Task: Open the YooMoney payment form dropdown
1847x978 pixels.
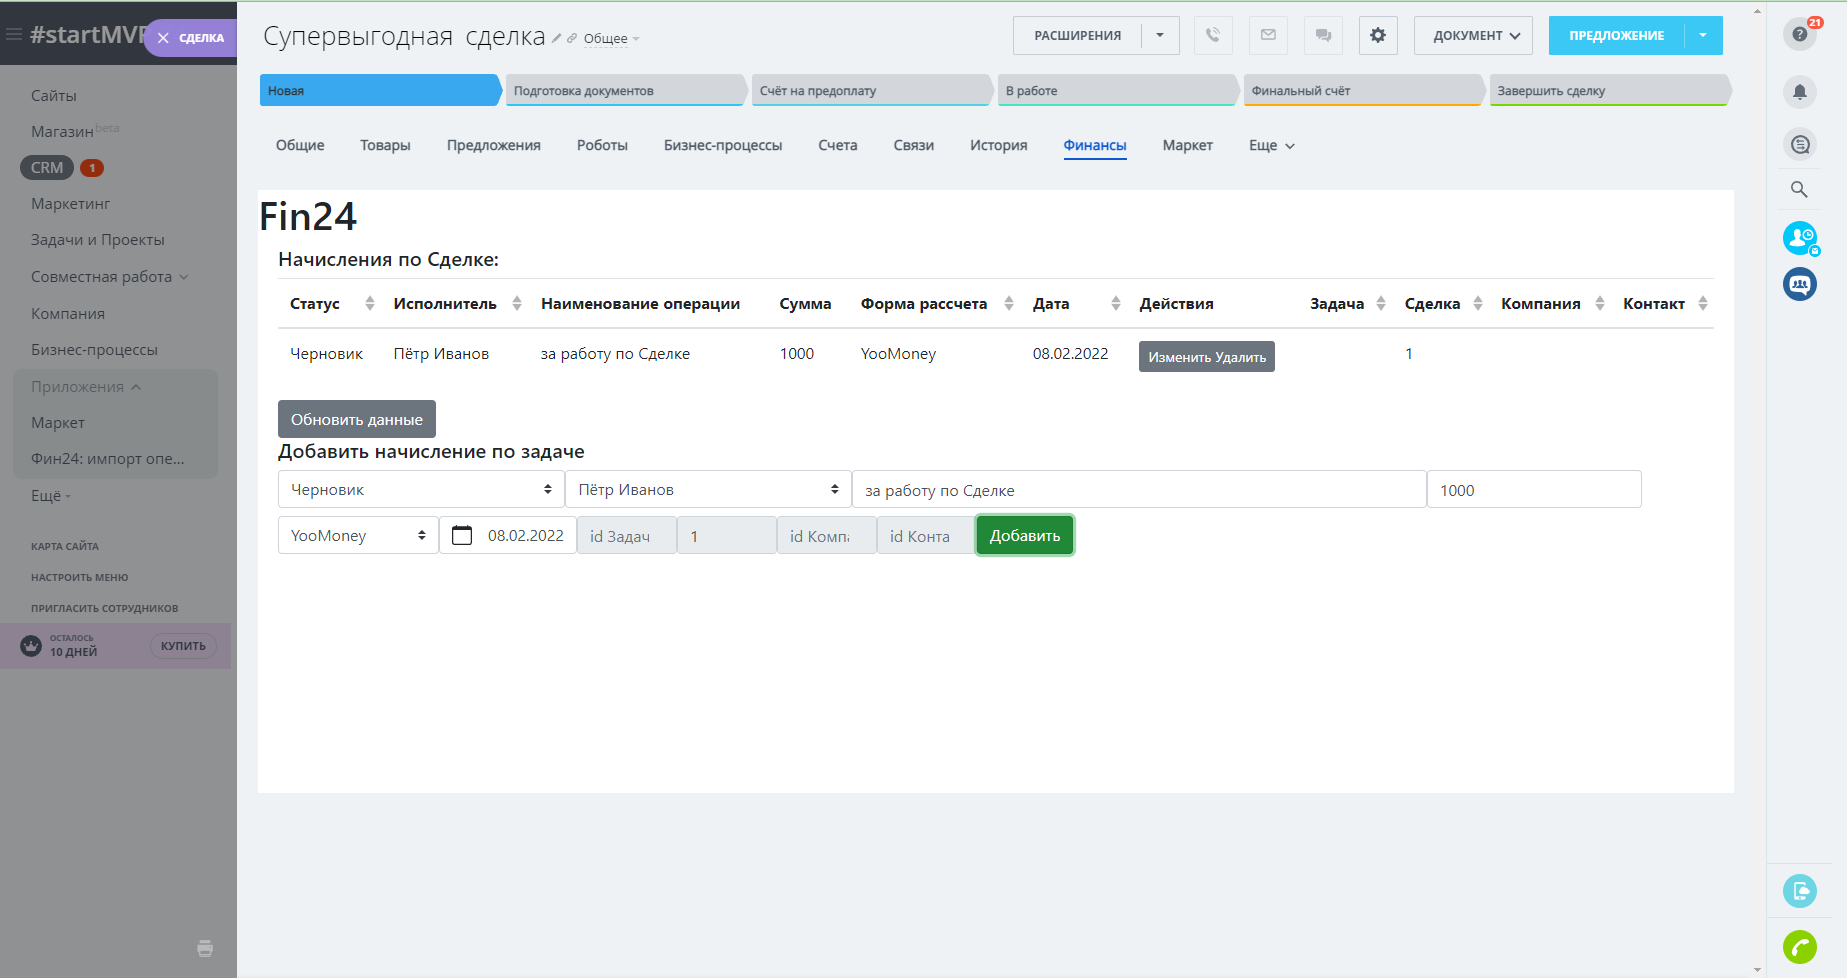Action: pyautogui.click(x=358, y=536)
